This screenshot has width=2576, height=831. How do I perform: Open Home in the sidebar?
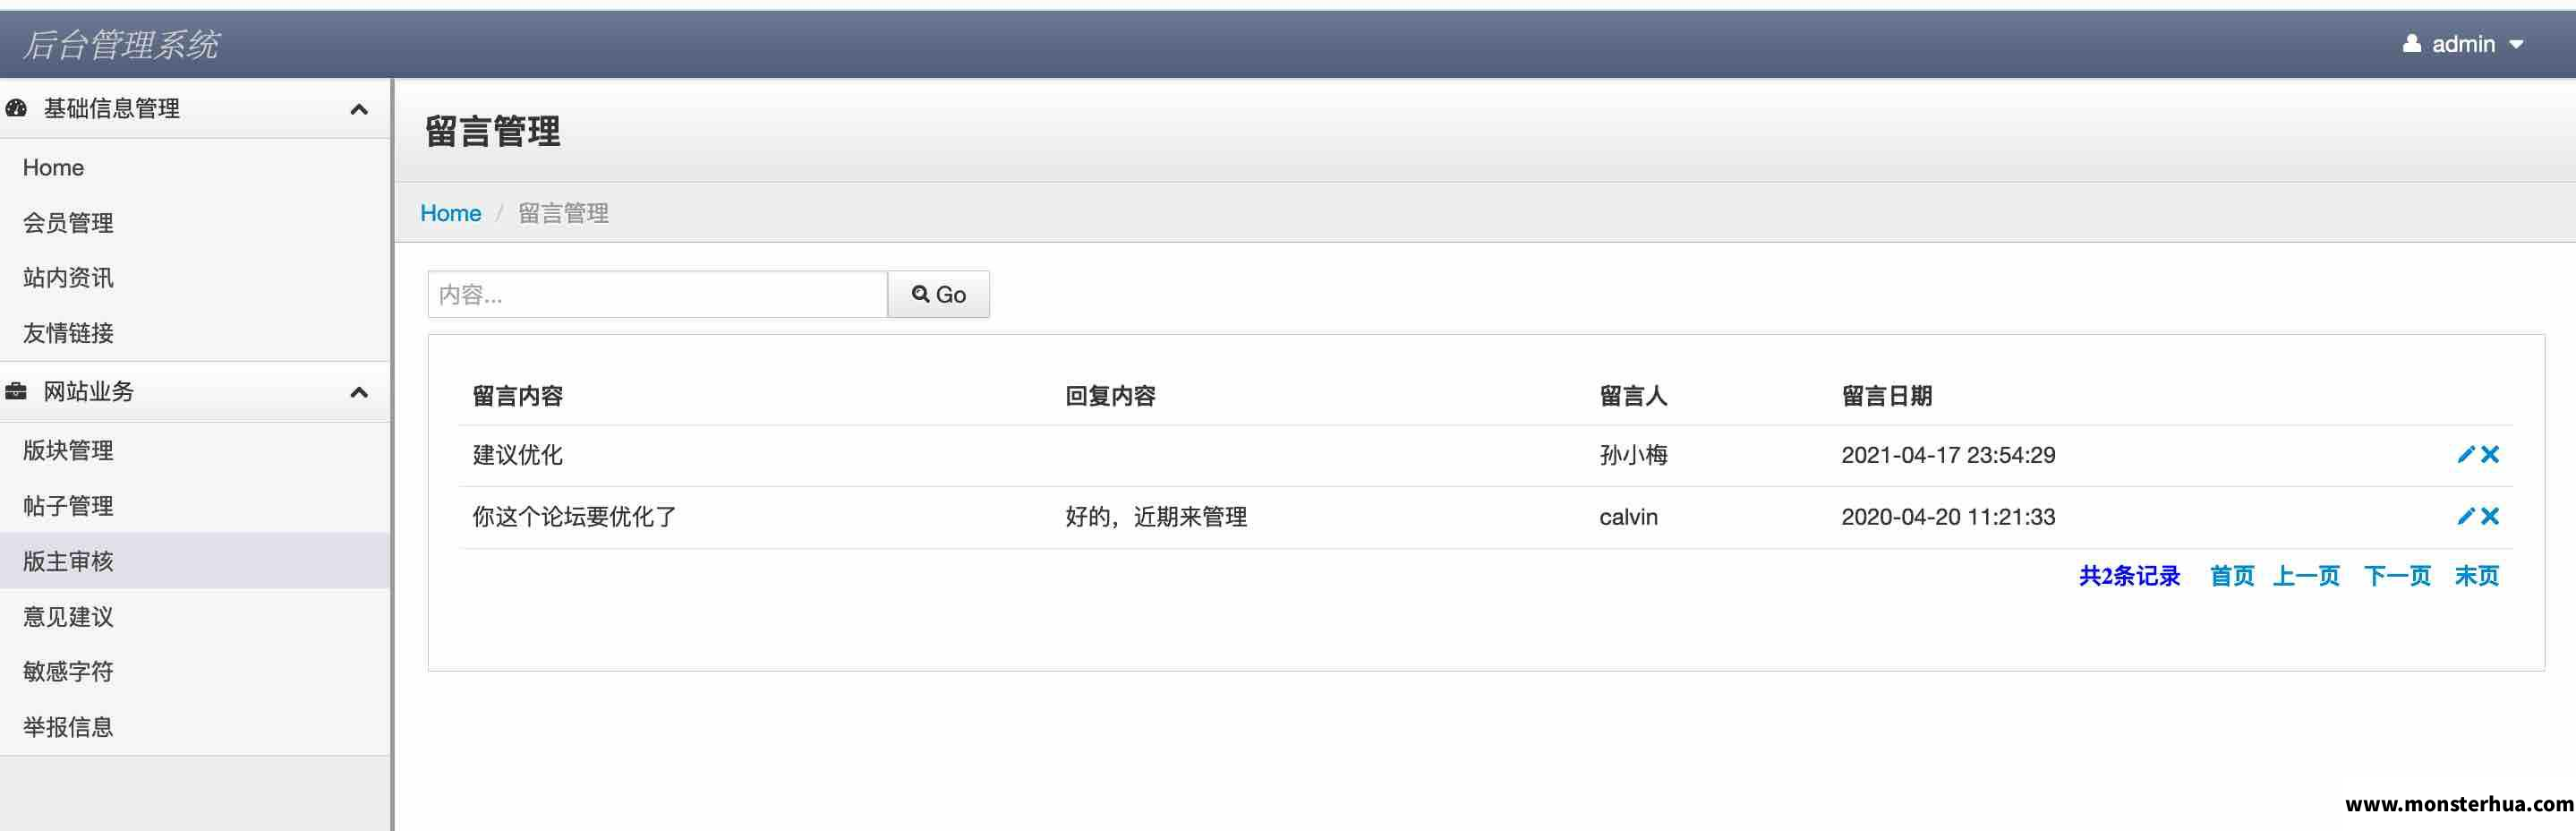pos(195,168)
